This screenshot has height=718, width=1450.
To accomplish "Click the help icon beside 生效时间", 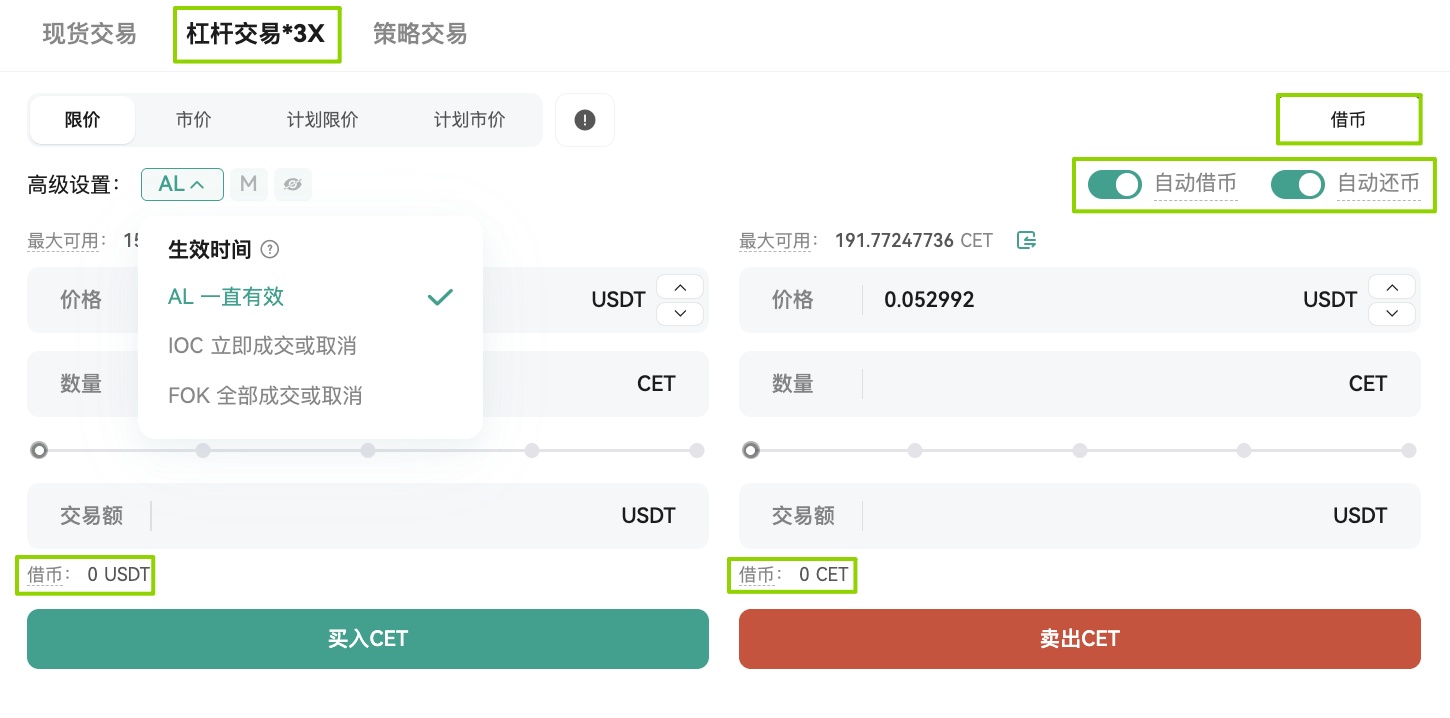I will [x=269, y=249].
